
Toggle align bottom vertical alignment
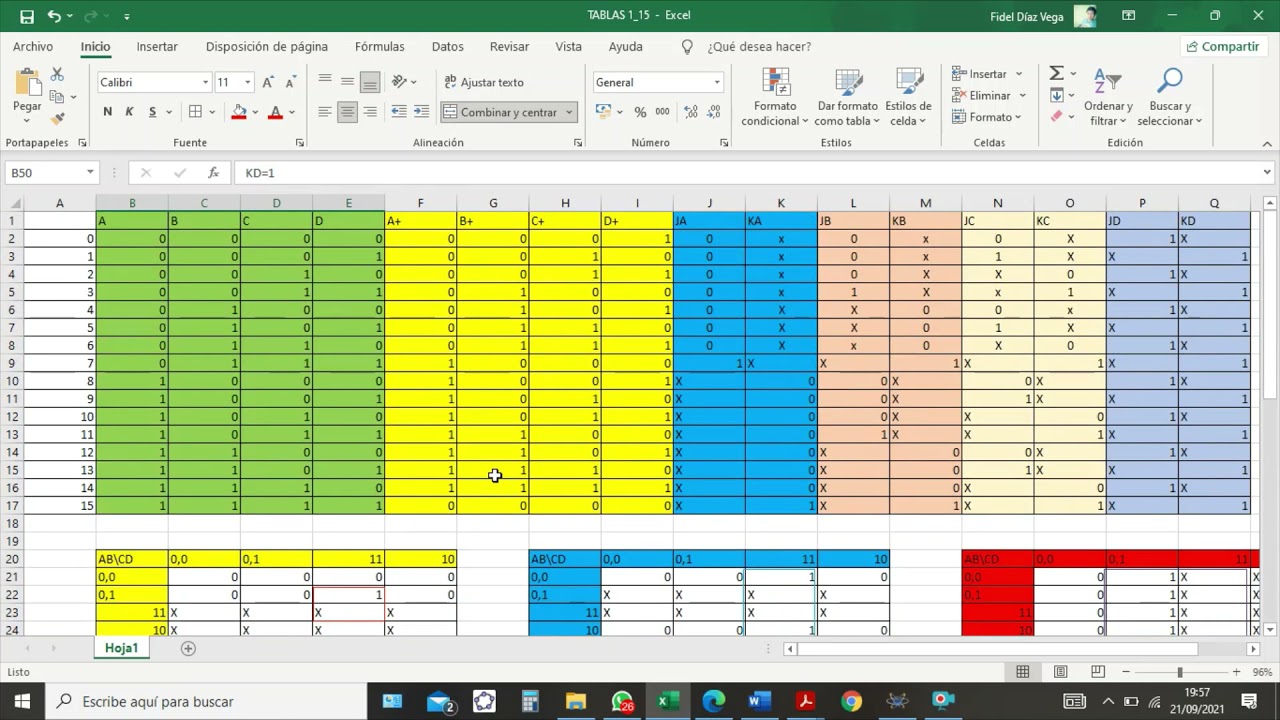coord(370,82)
